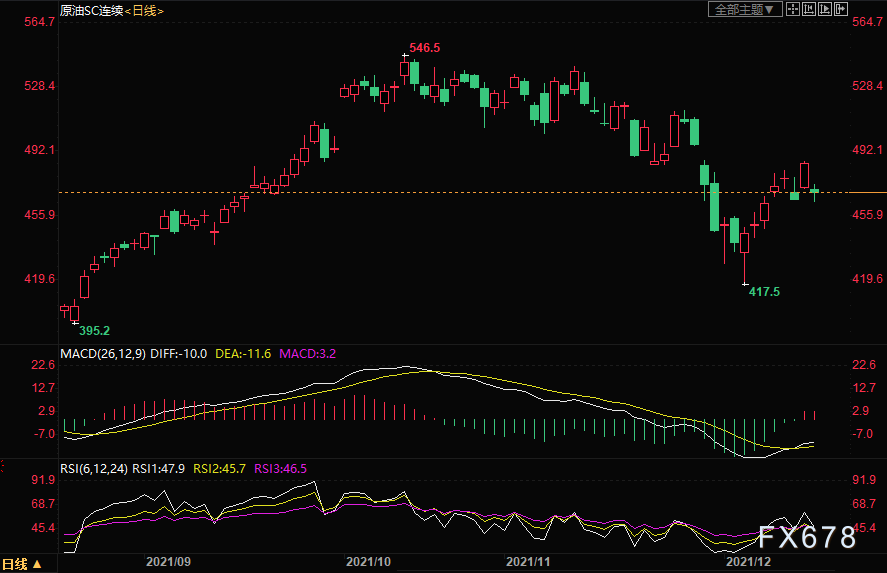Click the left axis 419.6 label
The image size is (887, 573).
pyautogui.click(x=40, y=279)
